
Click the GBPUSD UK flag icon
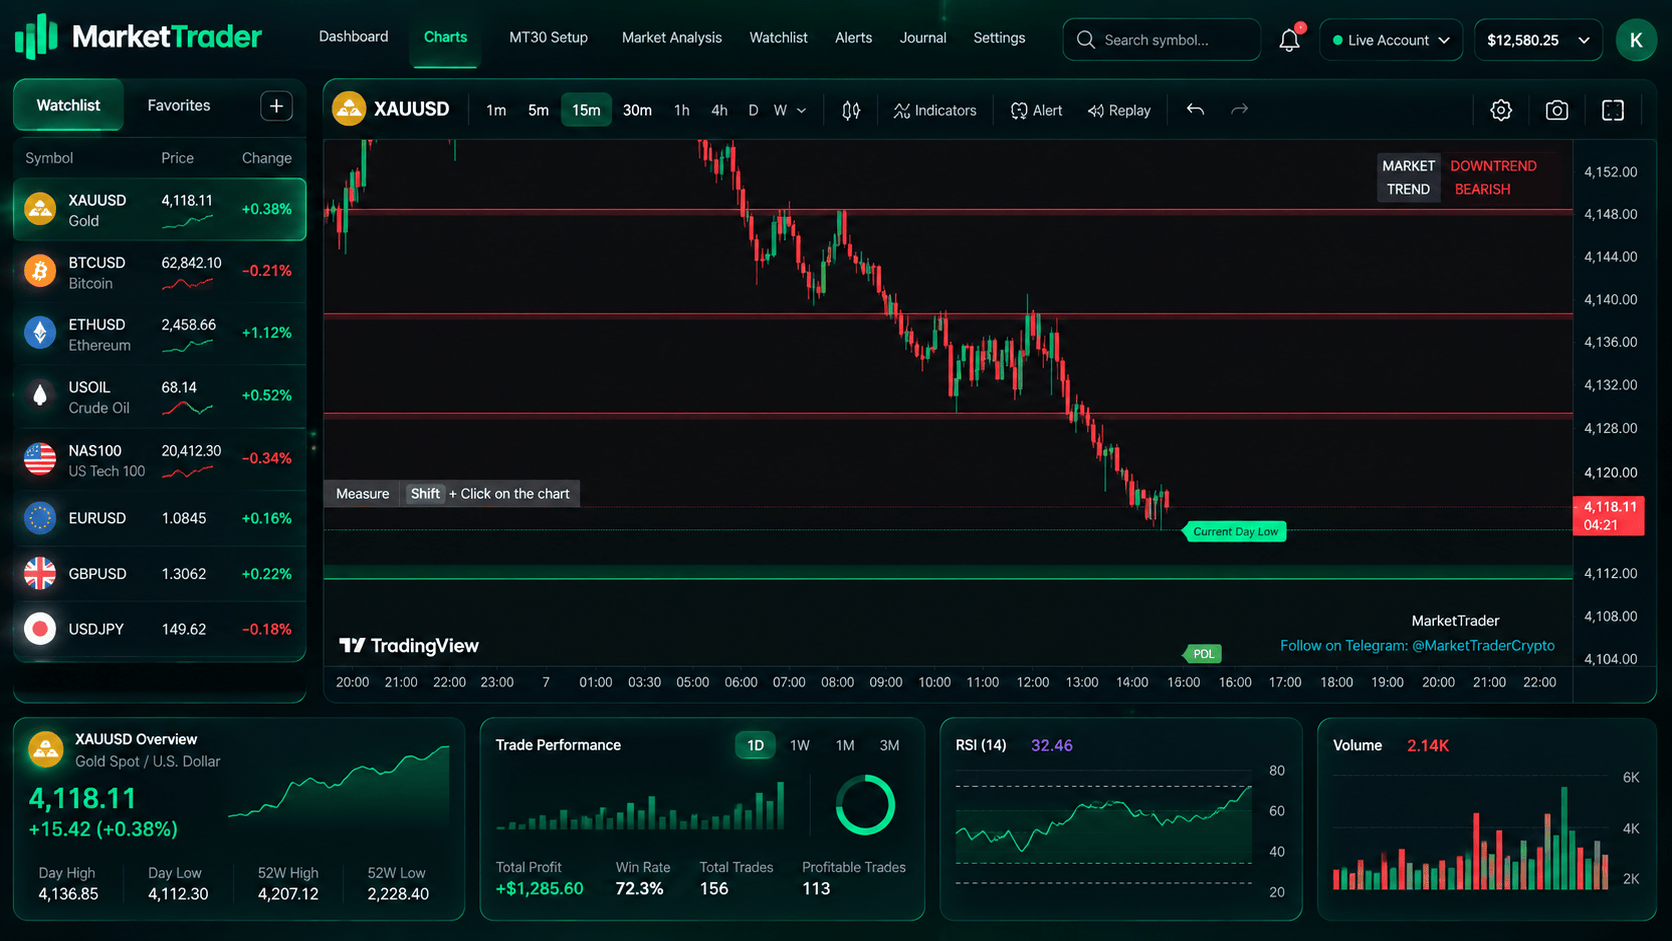(40, 573)
